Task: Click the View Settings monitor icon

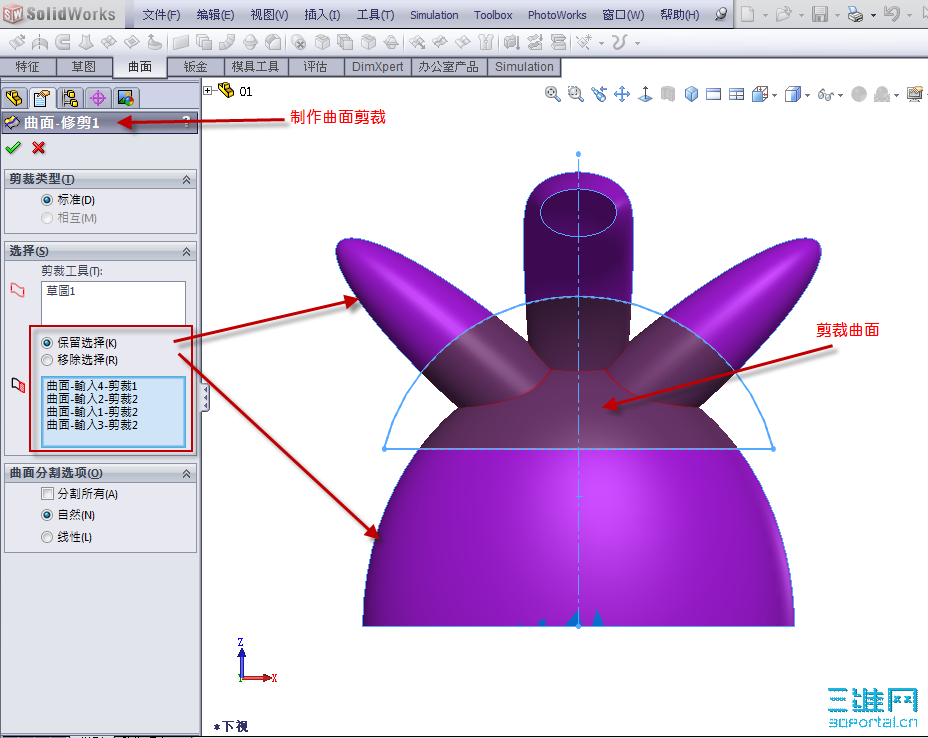Action: point(915,94)
